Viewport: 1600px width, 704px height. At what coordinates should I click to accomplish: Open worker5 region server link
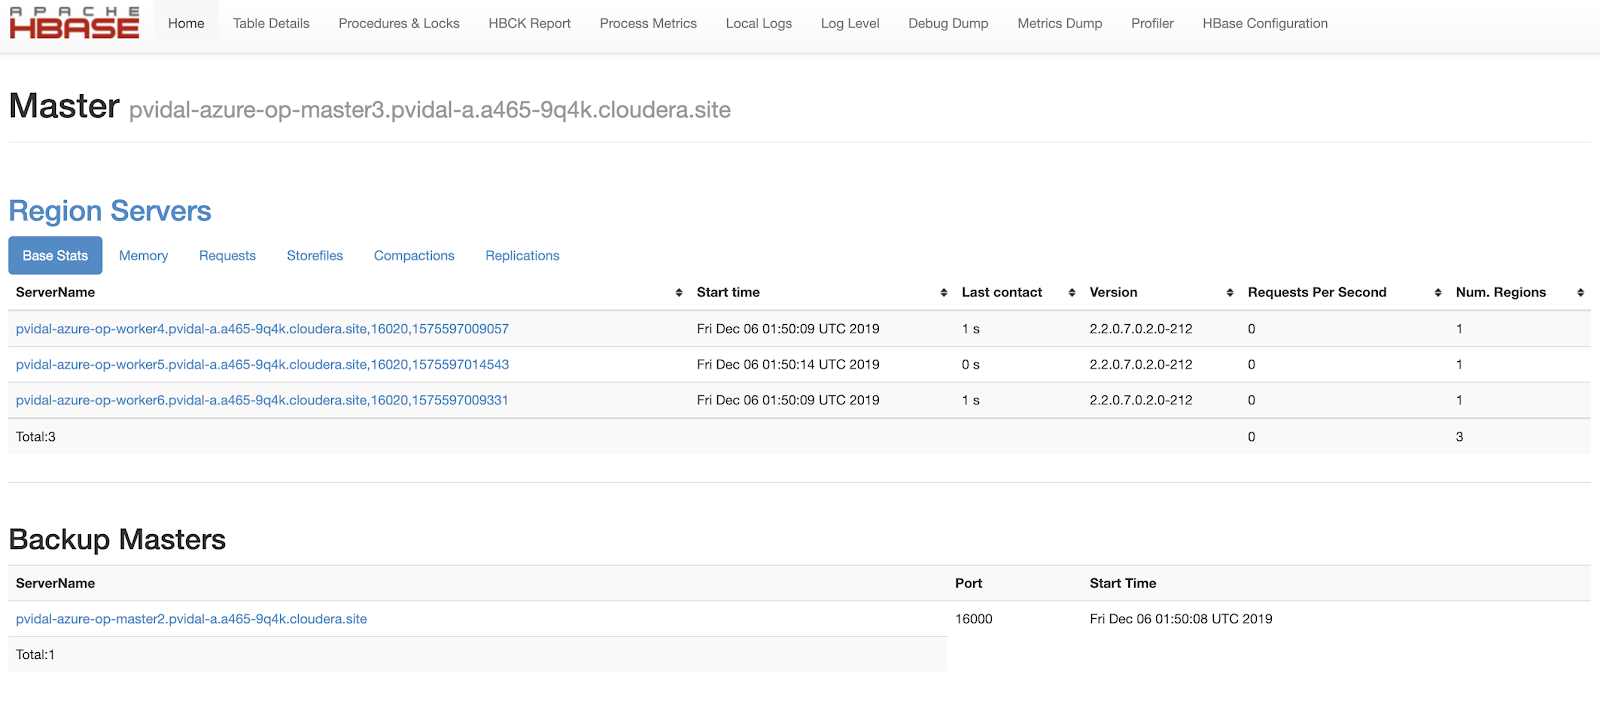pyautogui.click(x=262, y=365)
